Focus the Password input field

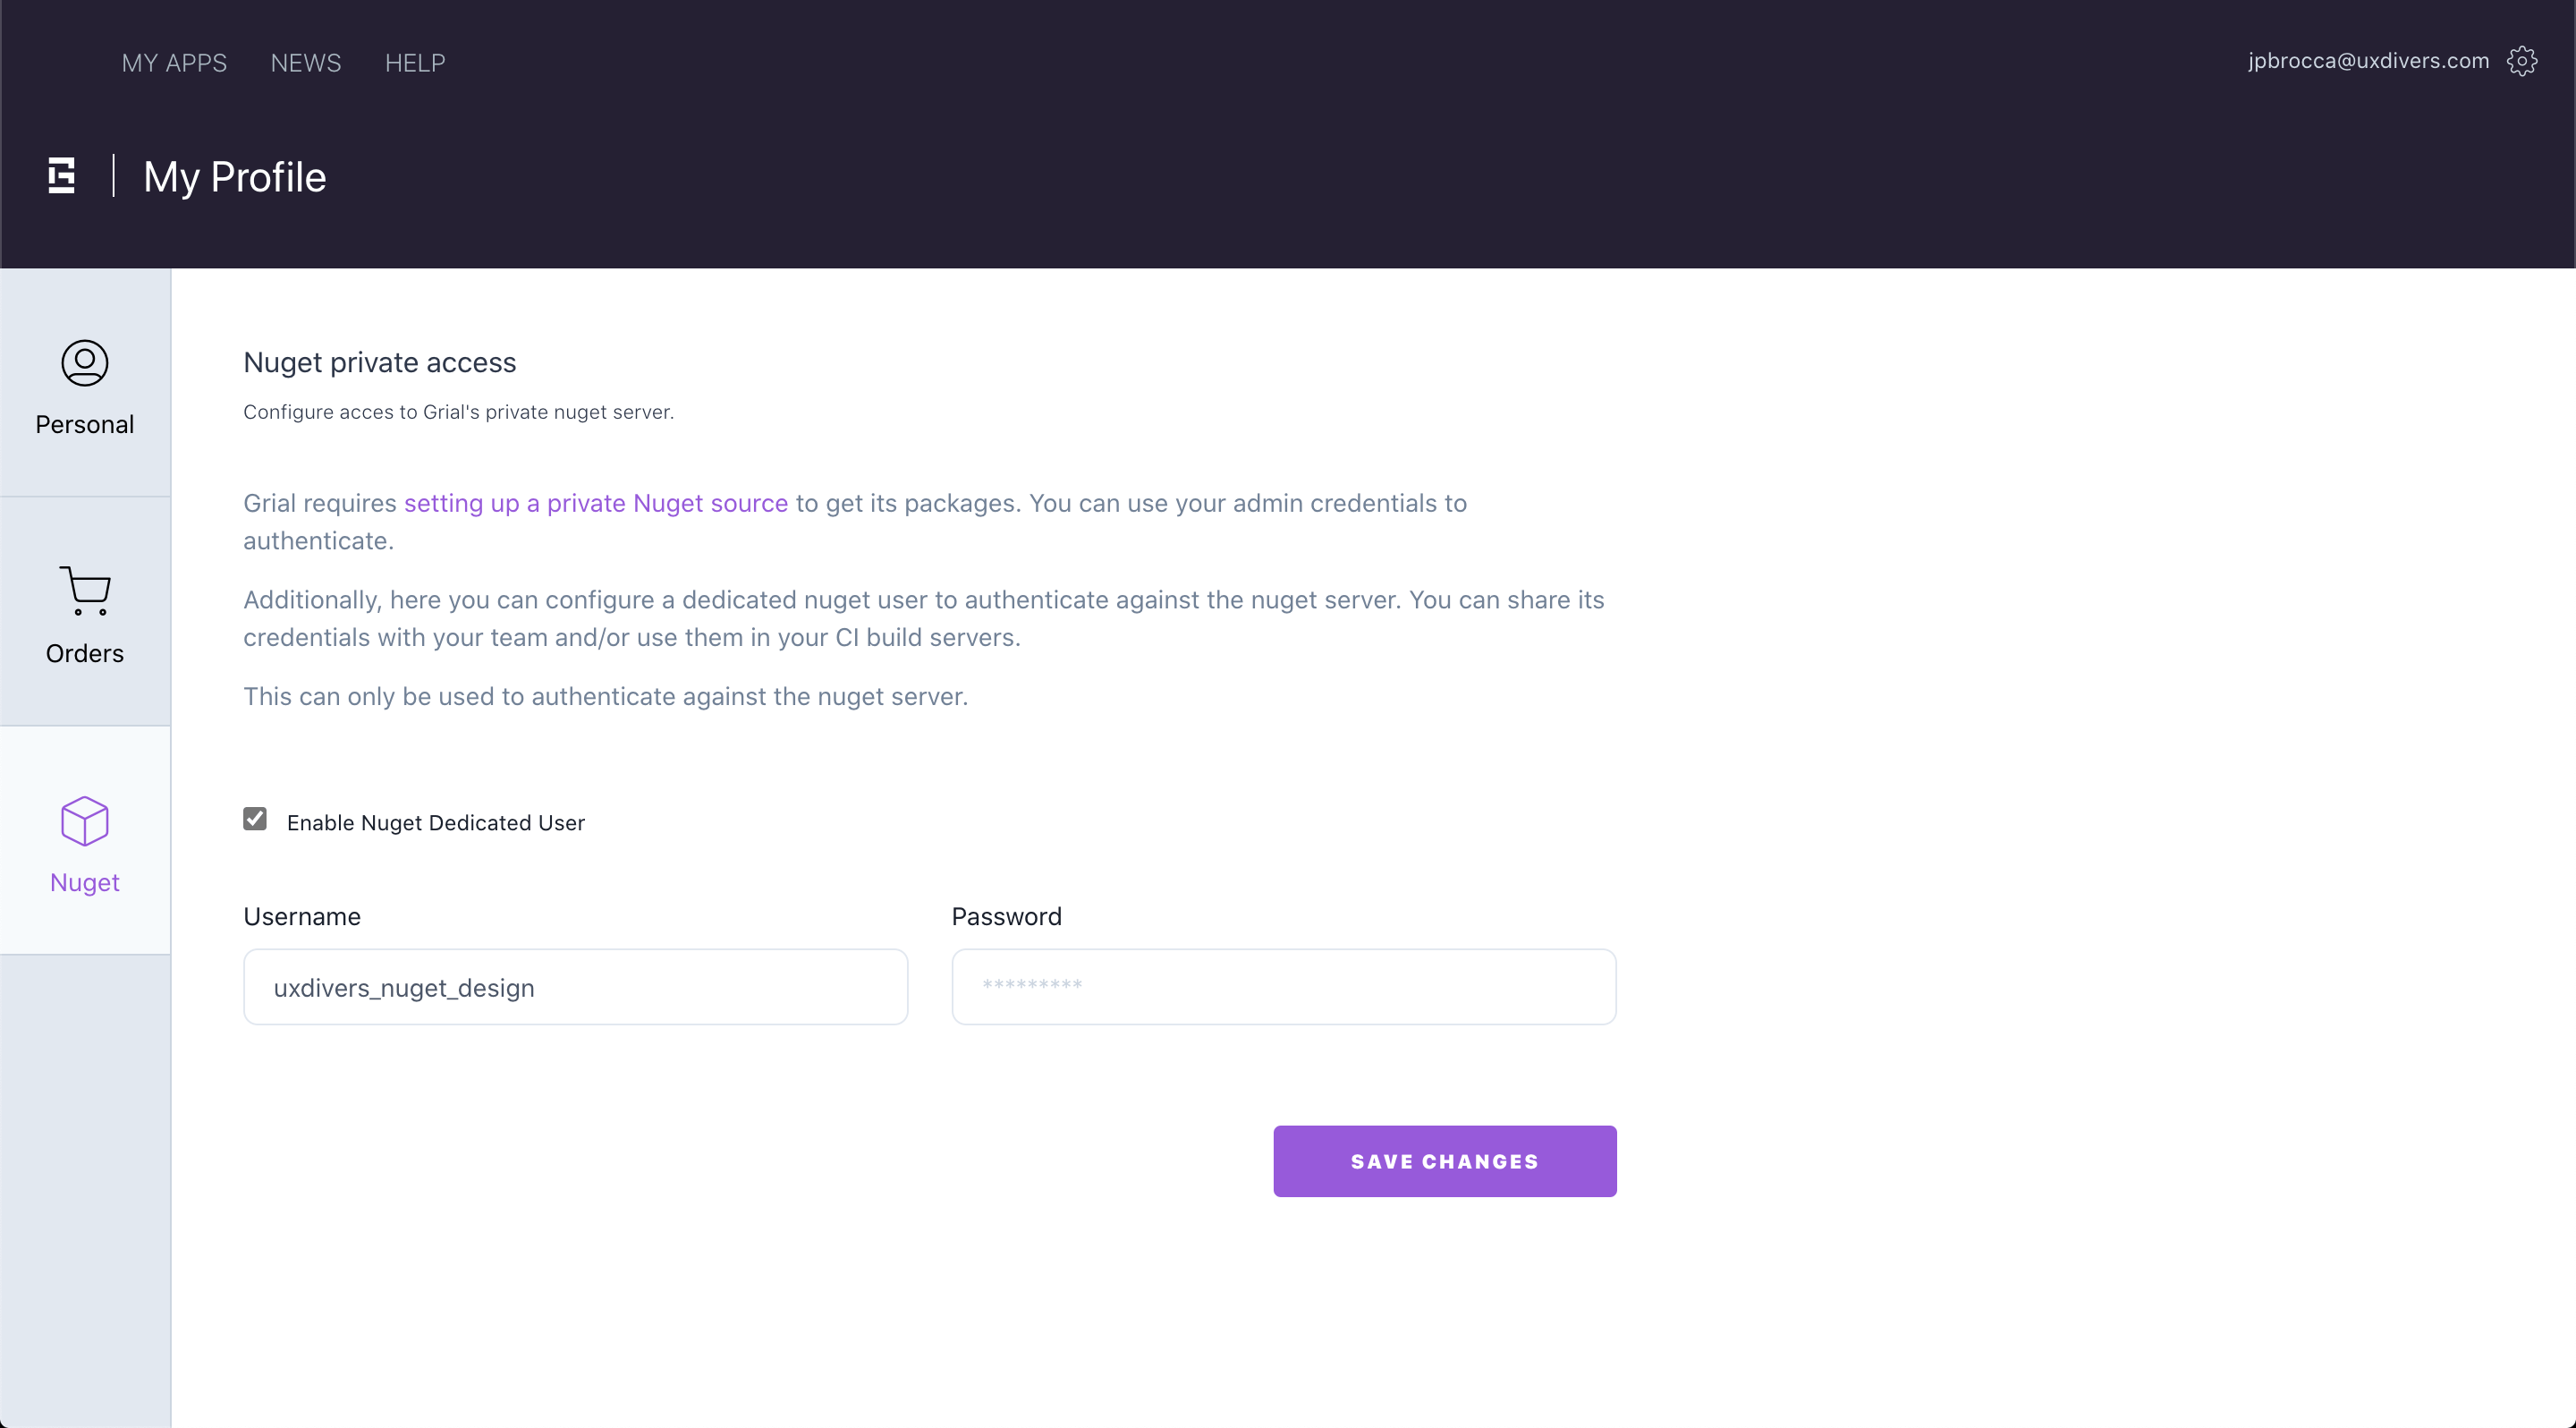(x=1283, y=987)
